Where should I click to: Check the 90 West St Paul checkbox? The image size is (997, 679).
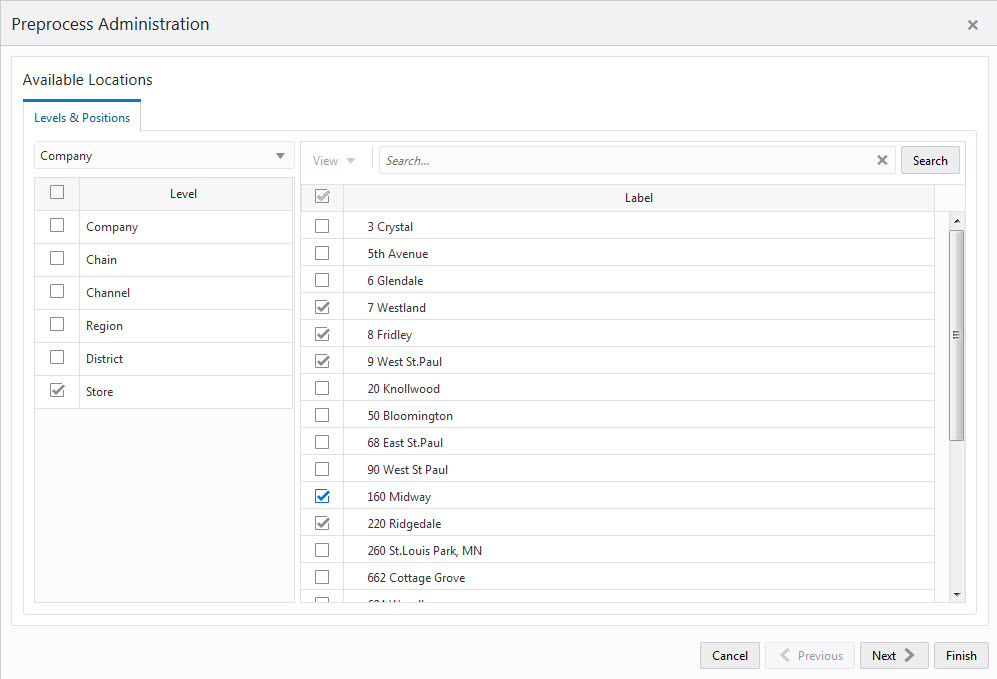pos(322,469)
